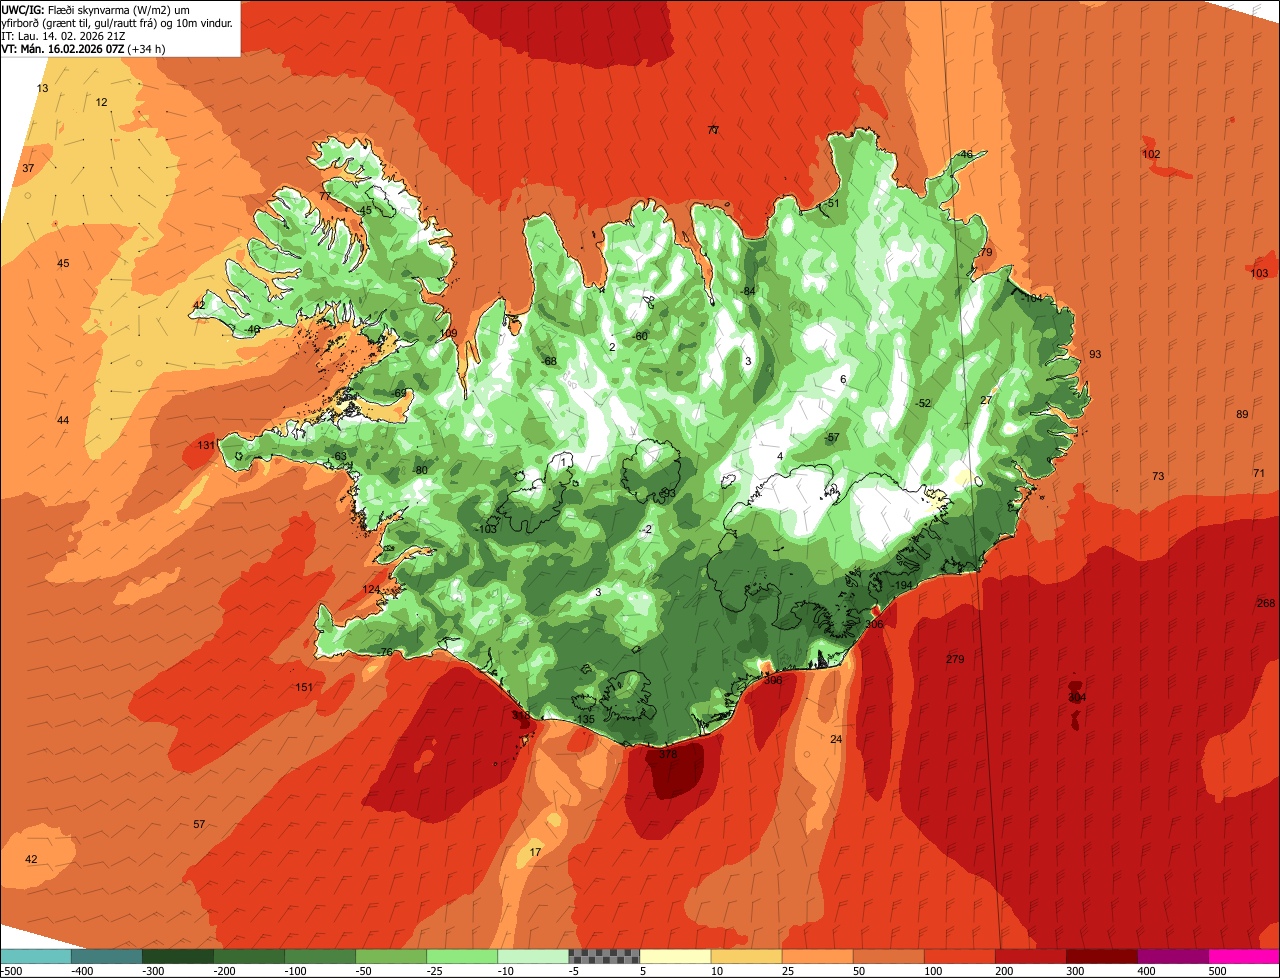Click the map value '135' on the south coast
This screenshot has height=978, width=1280.
point(585,720)
